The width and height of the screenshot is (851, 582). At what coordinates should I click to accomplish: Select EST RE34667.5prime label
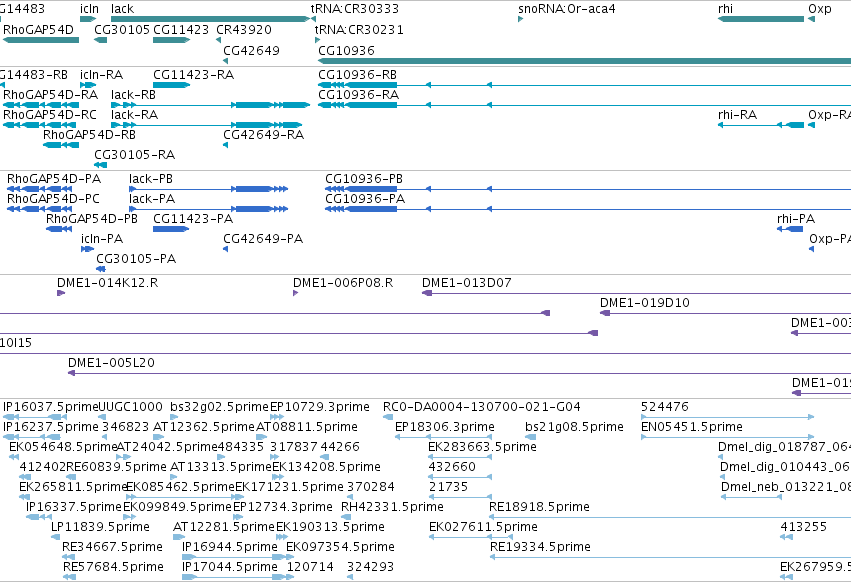tap(112, 547)
